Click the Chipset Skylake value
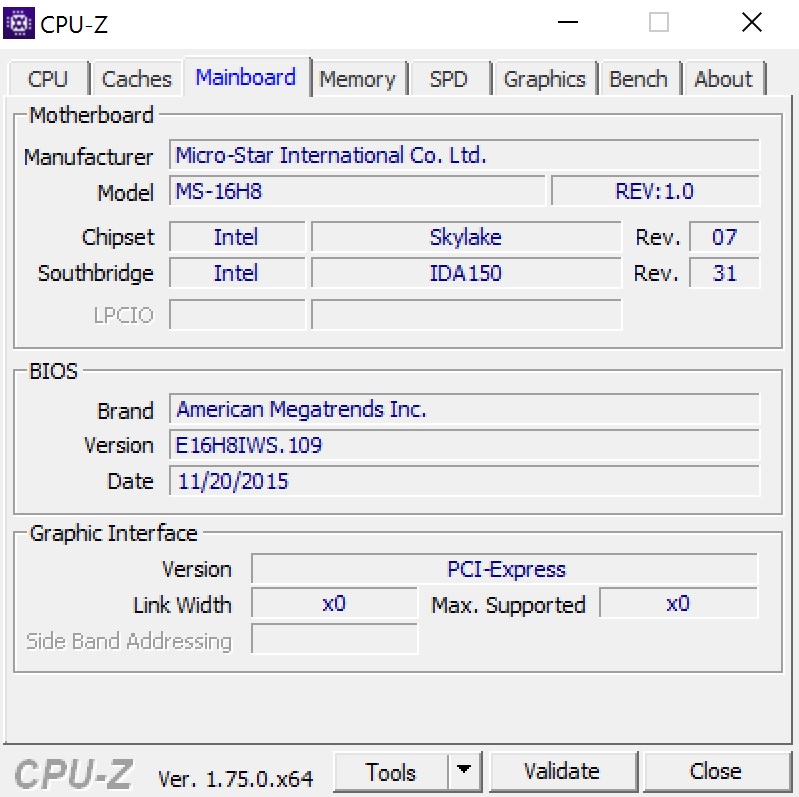The image size is (799, 797). click(x=466, y=237)
